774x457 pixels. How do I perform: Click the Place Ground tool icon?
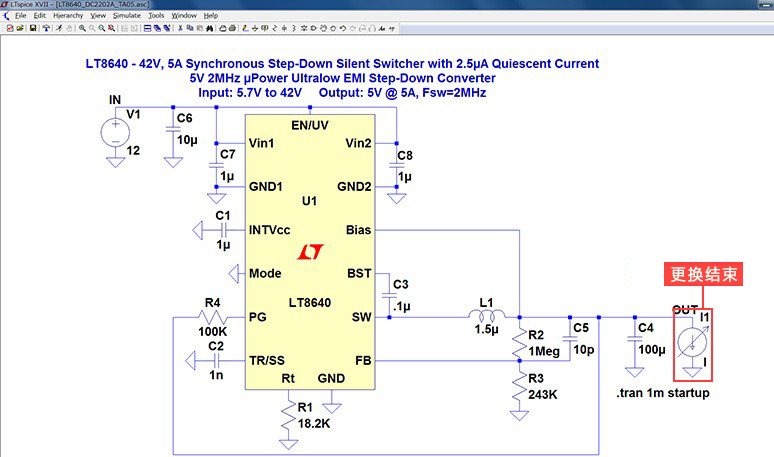coord(255,28)
